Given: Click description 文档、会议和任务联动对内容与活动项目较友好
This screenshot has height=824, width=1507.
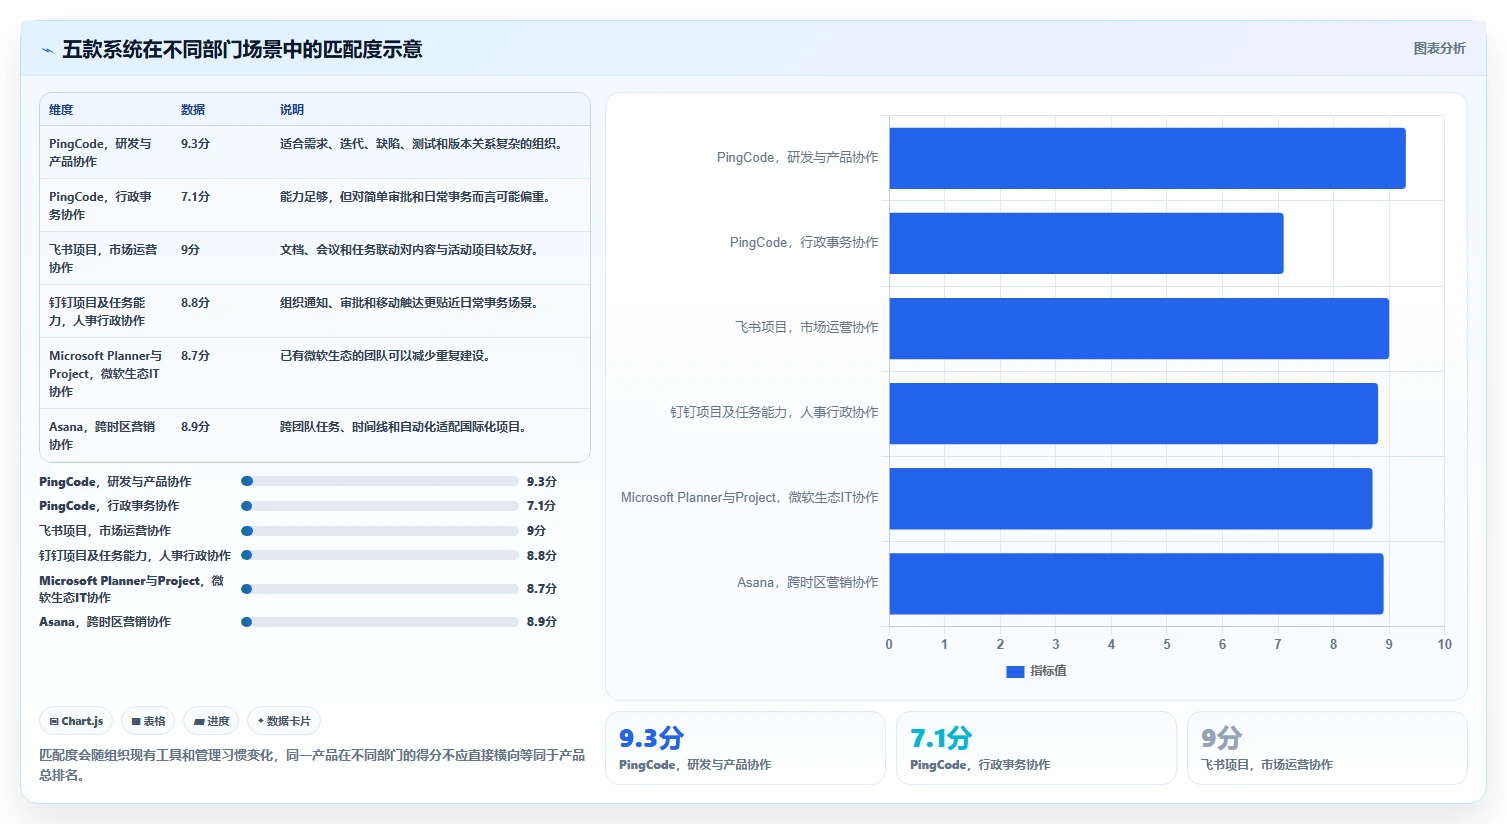Looking at the screenshot, I should point(412,249).
